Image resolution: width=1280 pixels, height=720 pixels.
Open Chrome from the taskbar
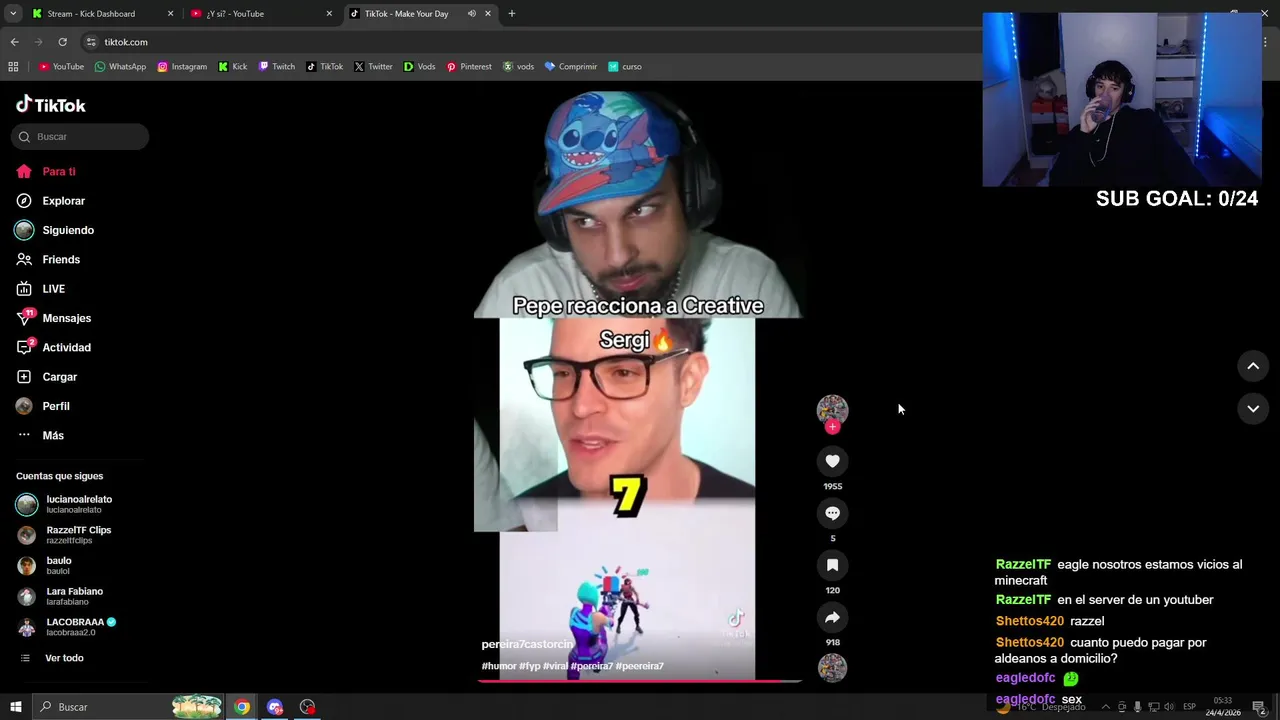click(x=242, y=707)
